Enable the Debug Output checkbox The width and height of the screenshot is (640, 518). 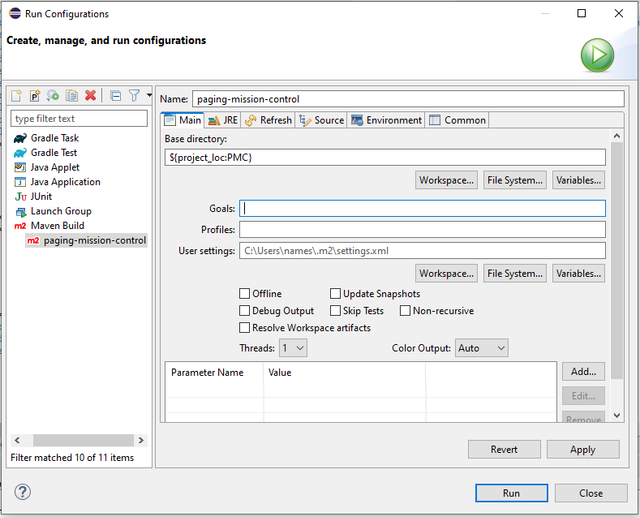point(244,311)
